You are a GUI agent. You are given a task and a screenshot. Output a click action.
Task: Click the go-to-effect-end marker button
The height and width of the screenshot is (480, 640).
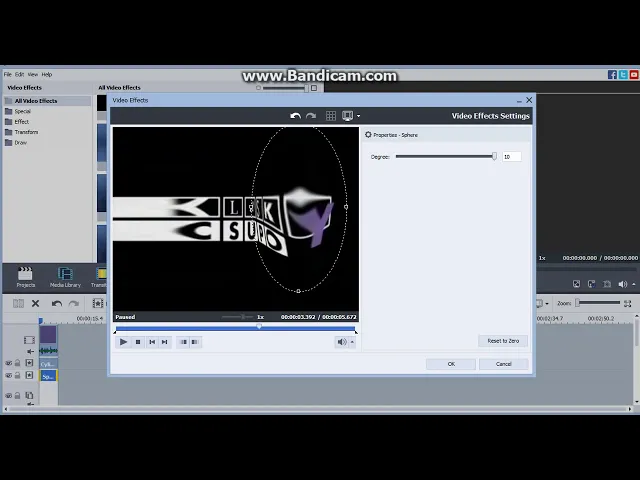(195, 342)
